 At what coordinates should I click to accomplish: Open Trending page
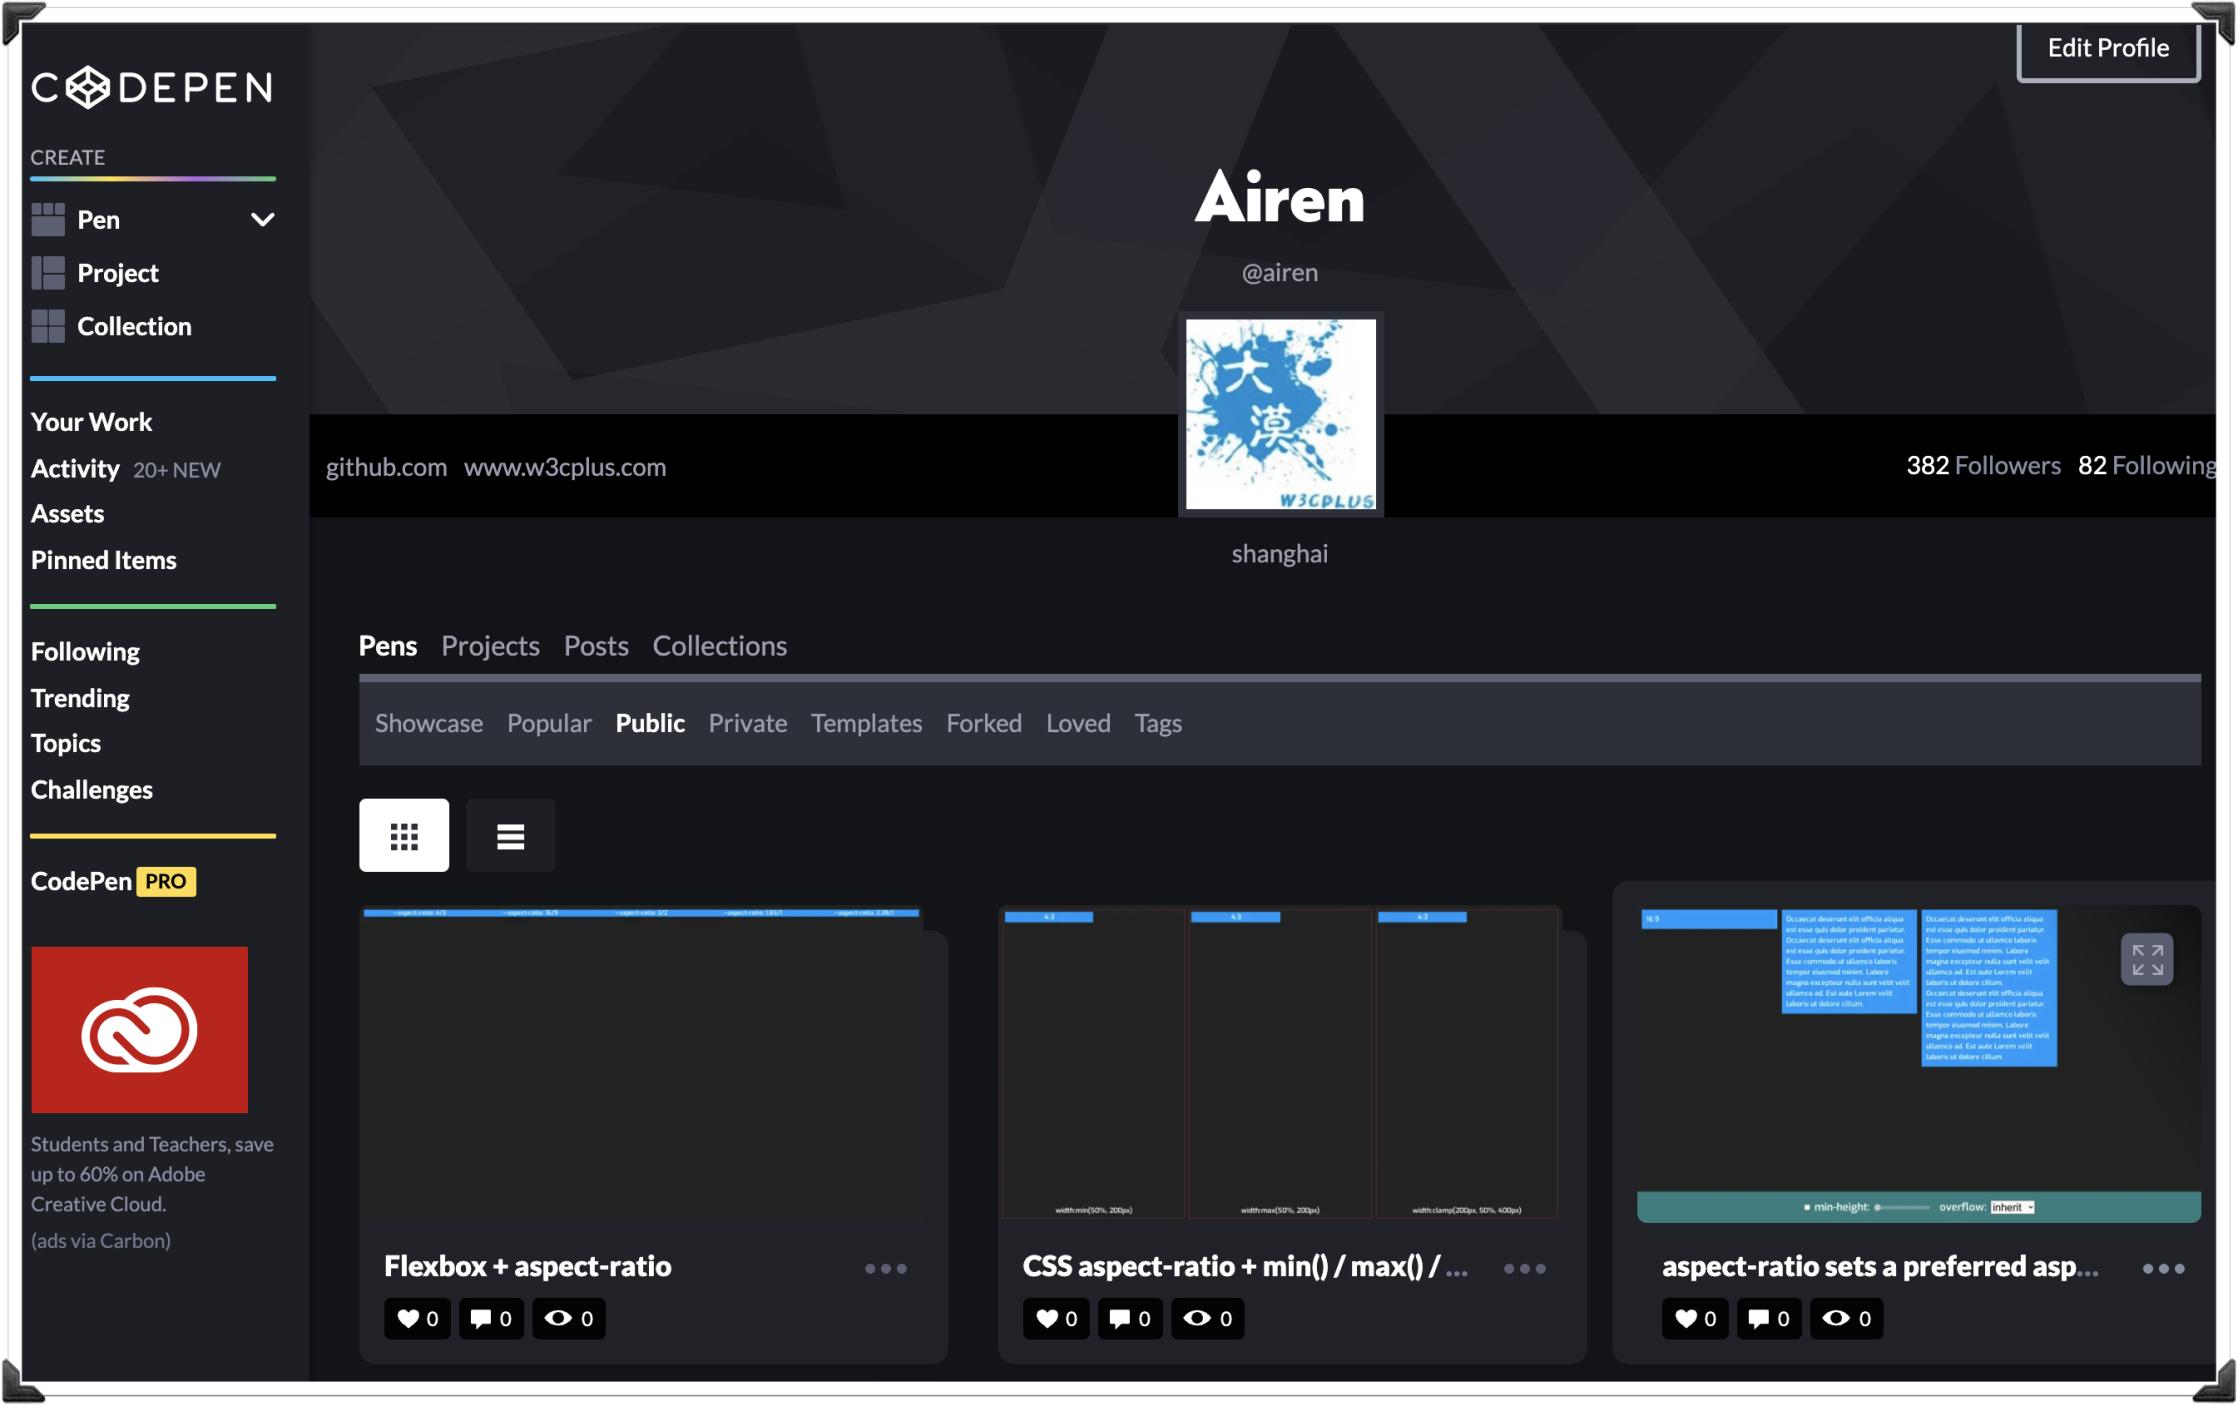[80, 698]
